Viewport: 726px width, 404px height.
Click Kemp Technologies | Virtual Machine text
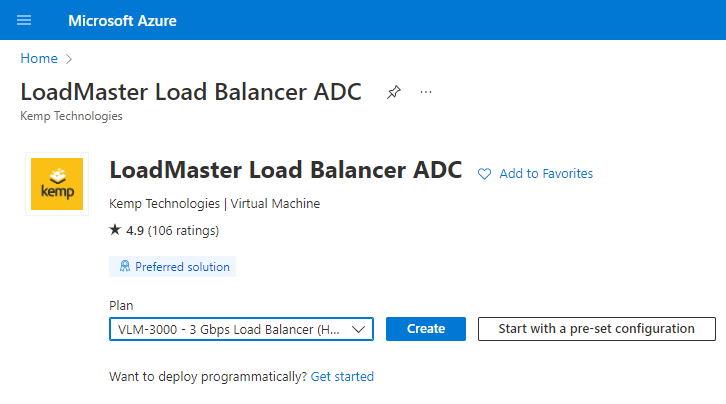tap(214, 204)
